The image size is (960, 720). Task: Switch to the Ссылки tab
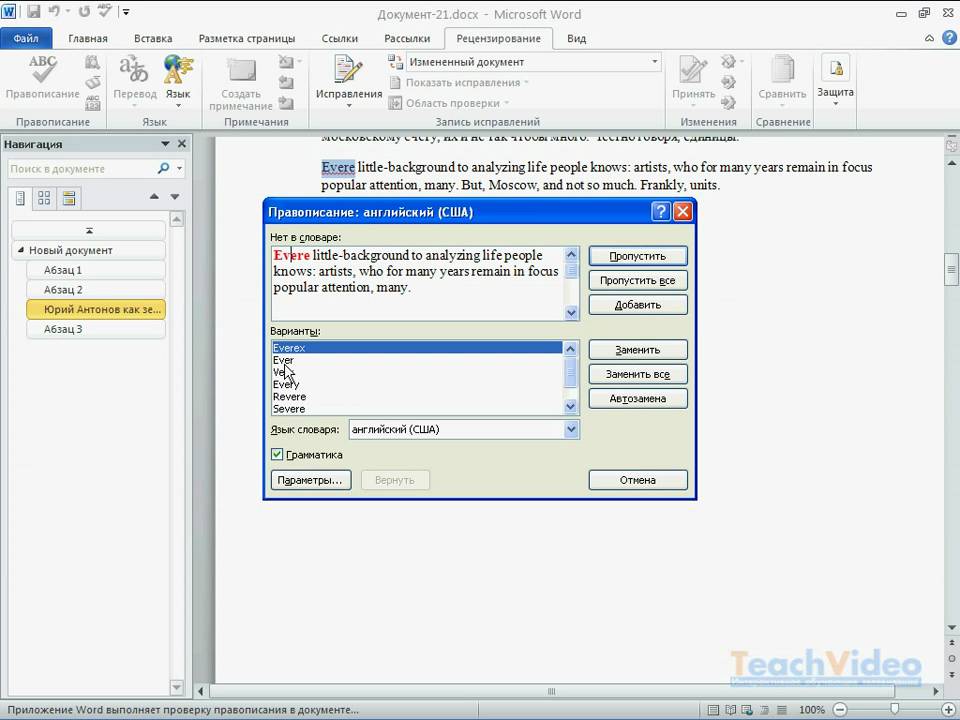tap(340, 38)
